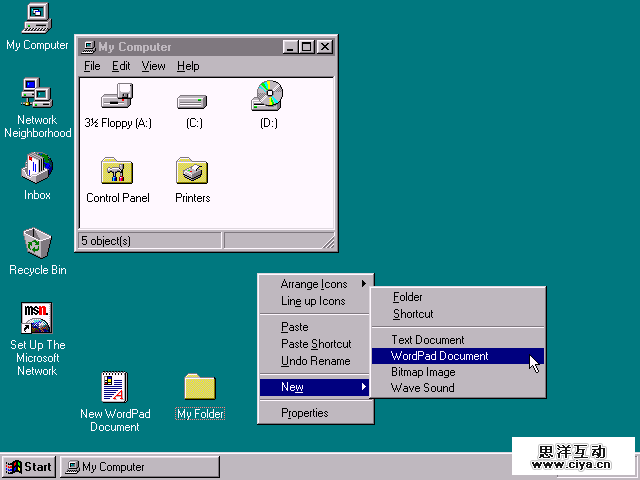
Task: Select the Recycle Bin desktop icon
Action: point(37,243)
